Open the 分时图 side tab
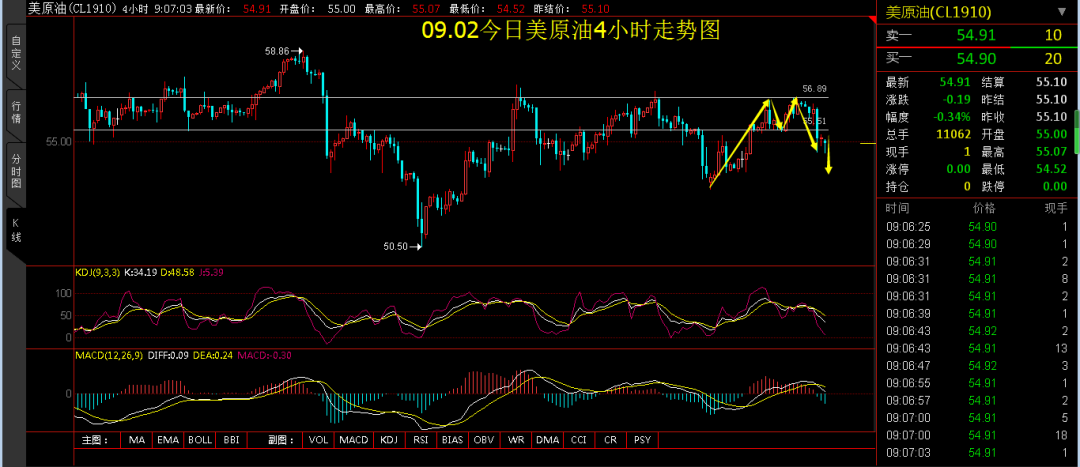Screen dimensions: 1080x467 tap(15, 172)
